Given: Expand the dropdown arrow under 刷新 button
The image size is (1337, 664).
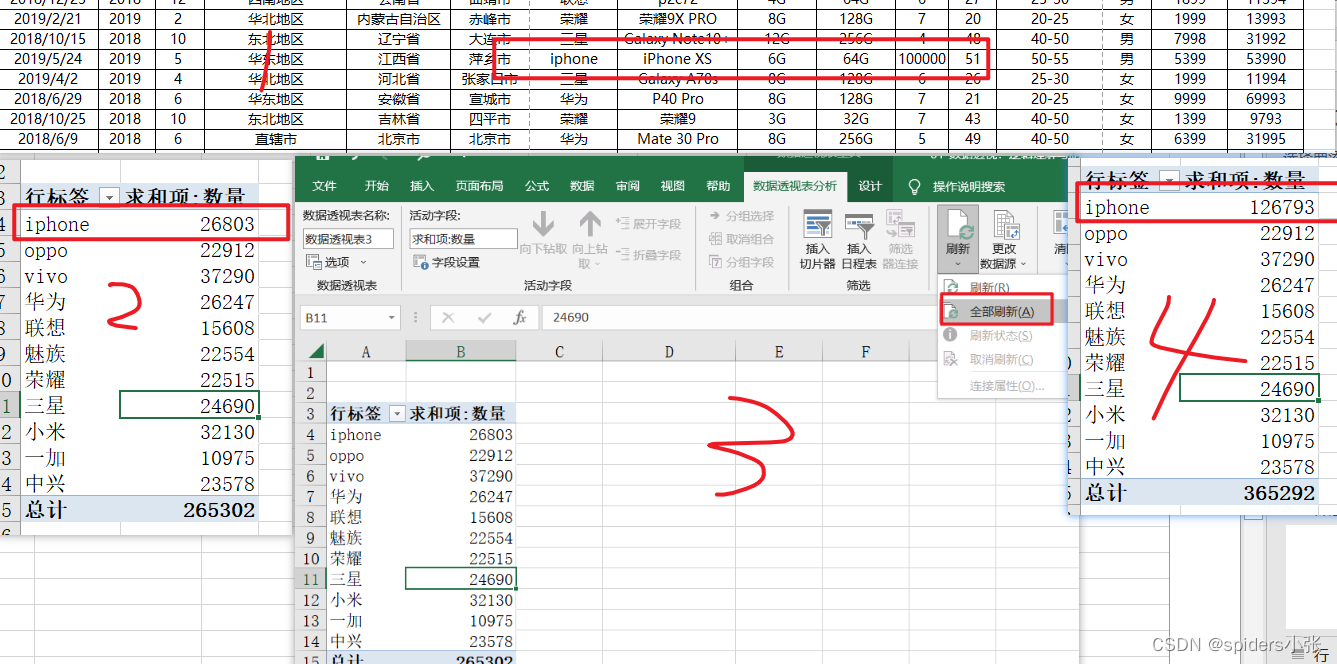Looking at the screenshot, I should click(957, 265).
